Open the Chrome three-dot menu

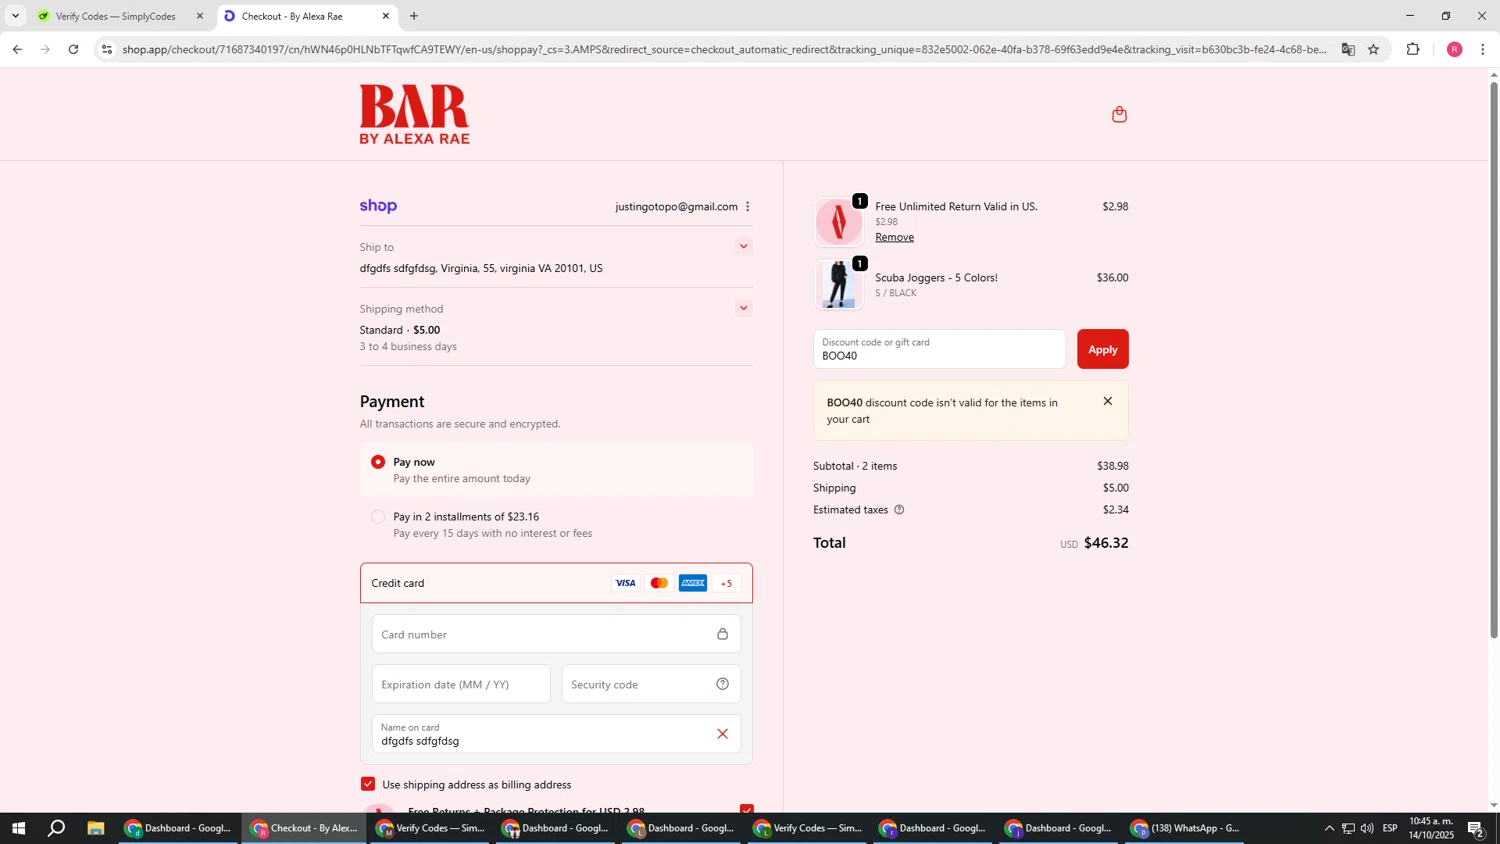pyautogui.click(x=1483, y=49)
